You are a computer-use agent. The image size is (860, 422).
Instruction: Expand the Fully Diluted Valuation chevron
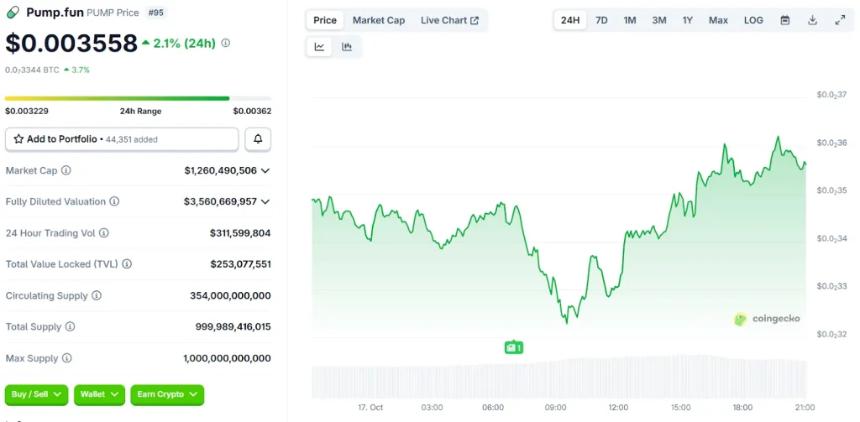(x=265, y=202)
